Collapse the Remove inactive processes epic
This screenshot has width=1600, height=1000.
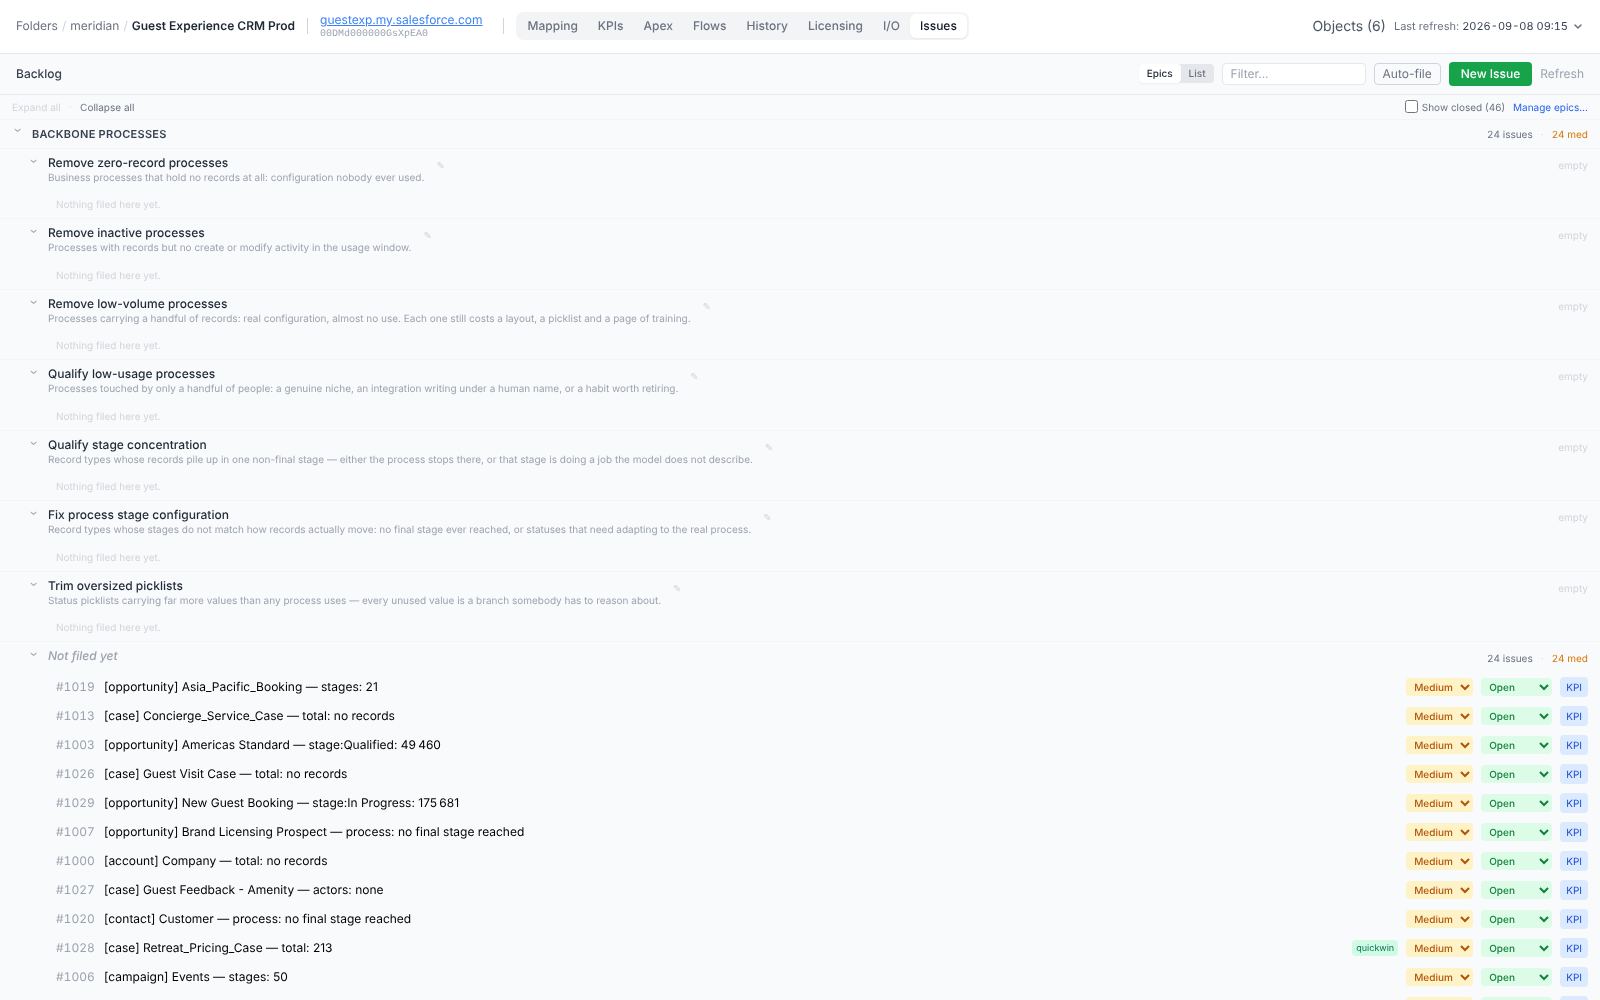click(x=33, y=231)
